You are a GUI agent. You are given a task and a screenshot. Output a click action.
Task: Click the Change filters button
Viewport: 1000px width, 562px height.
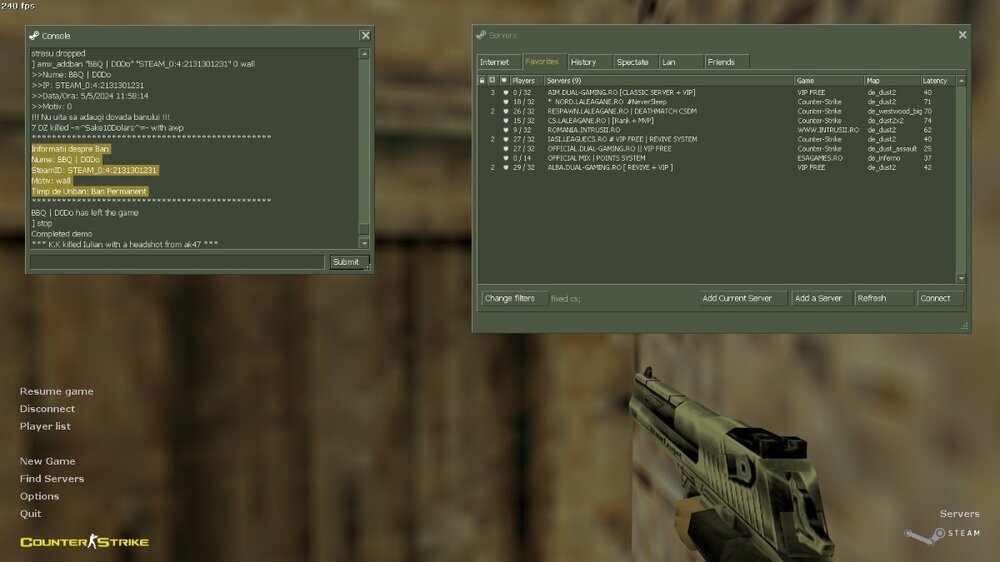(510, 298)
